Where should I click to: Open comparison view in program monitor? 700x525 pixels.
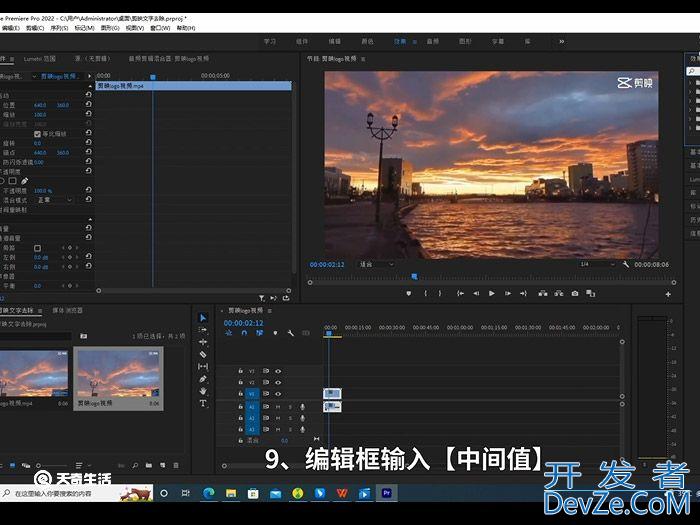coord(591,293)
